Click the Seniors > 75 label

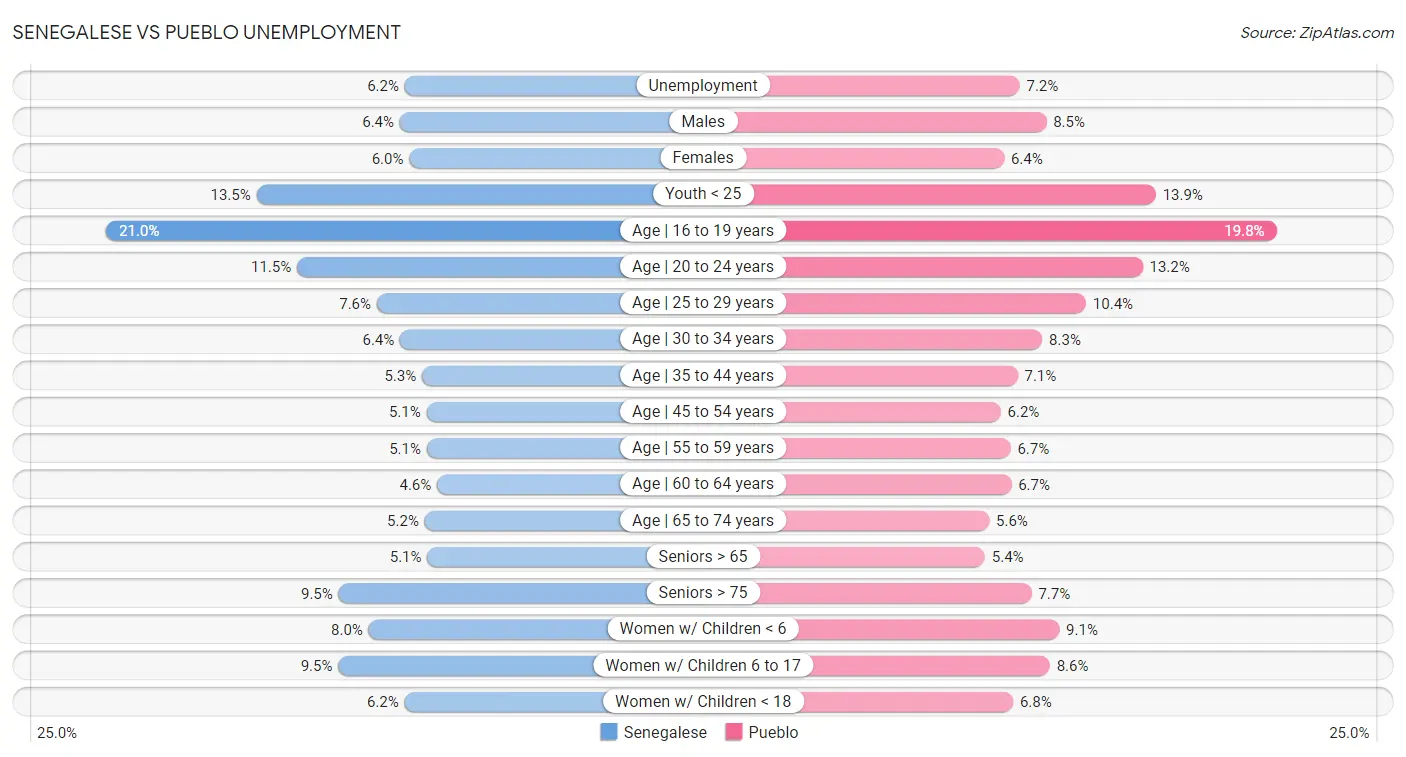(703, 593)
